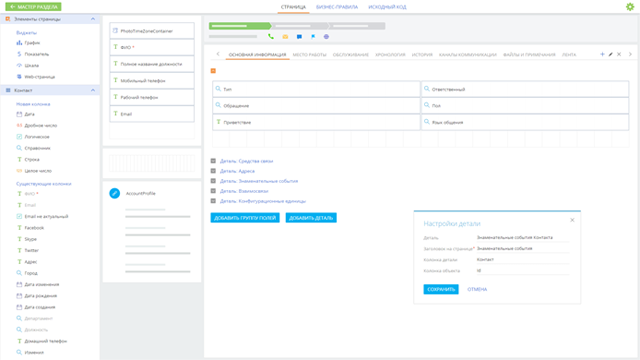Open the ОБСЛУЖИВАНИЕ tab
Image resolution: width=640 pixels, height=360 pixels.
point(351,55)
